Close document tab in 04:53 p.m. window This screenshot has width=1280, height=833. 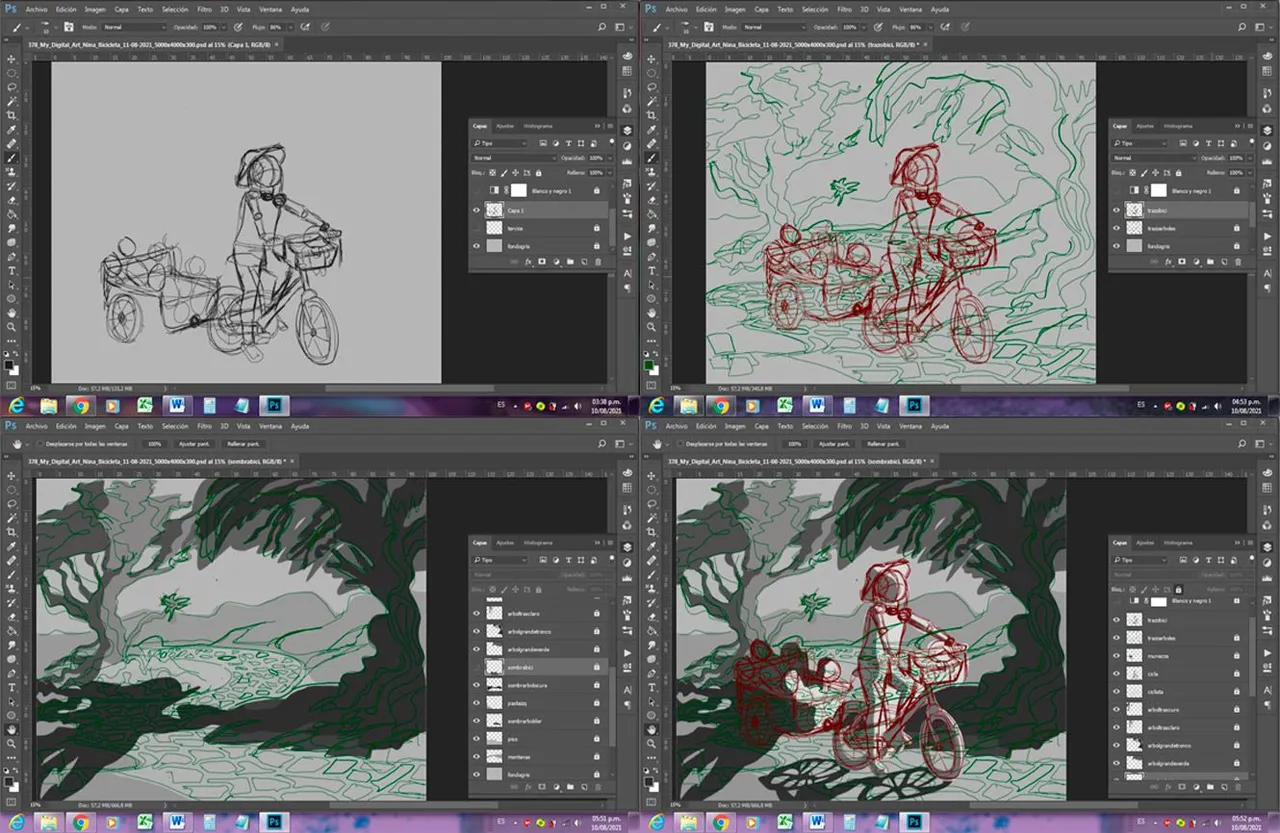(926, 44)
